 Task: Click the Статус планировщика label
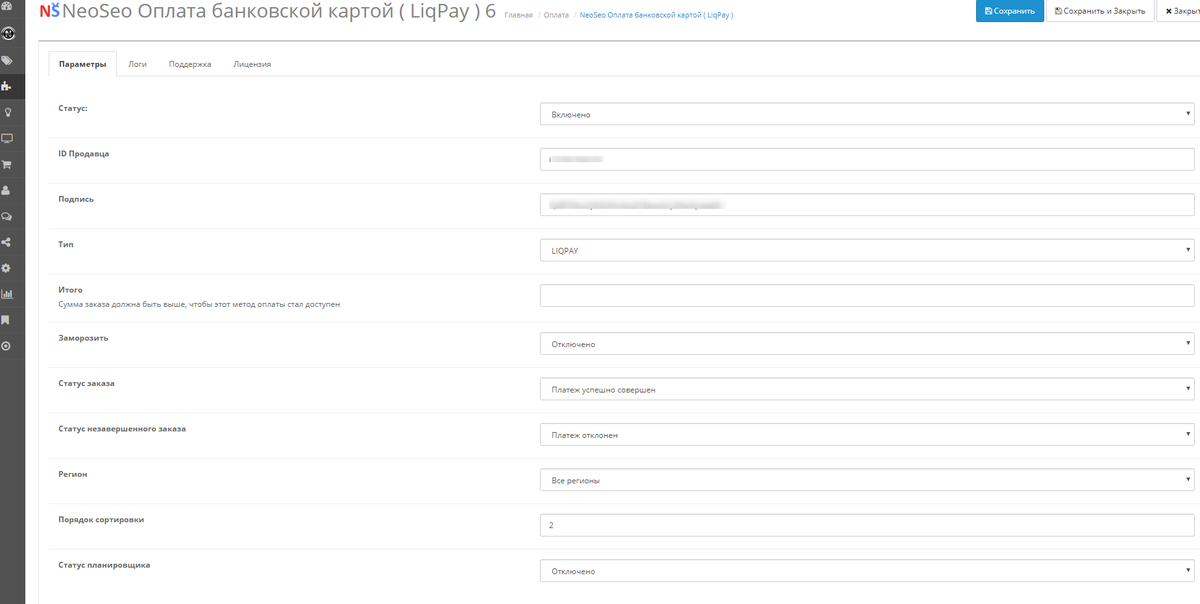point(105,564)
